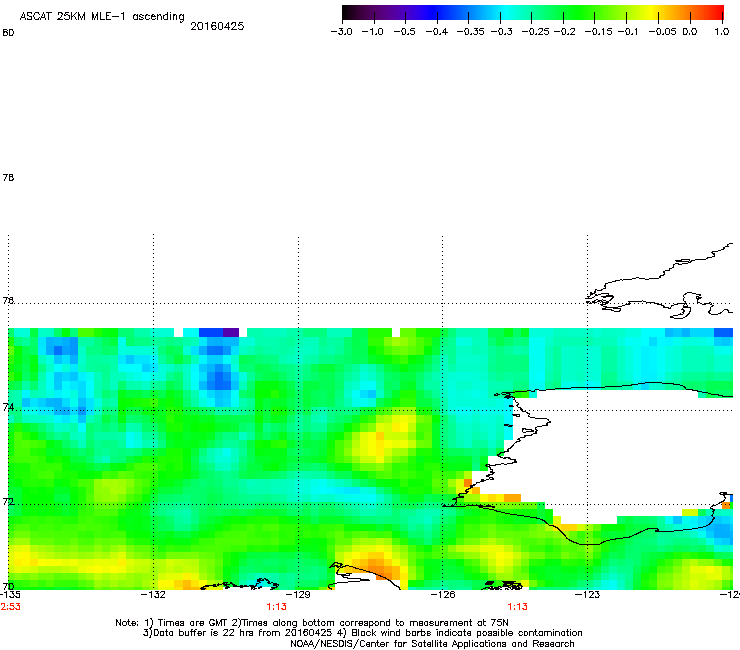This screenshot has width=740, height=650.
Task: Click the colorbar label "-0.4"
Action: (437, 32)
